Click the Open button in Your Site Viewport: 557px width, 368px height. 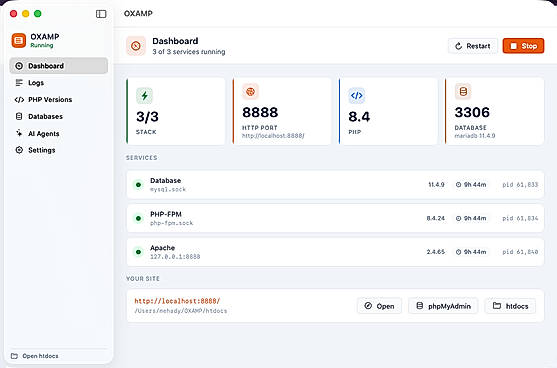click(x=379, y=306)
